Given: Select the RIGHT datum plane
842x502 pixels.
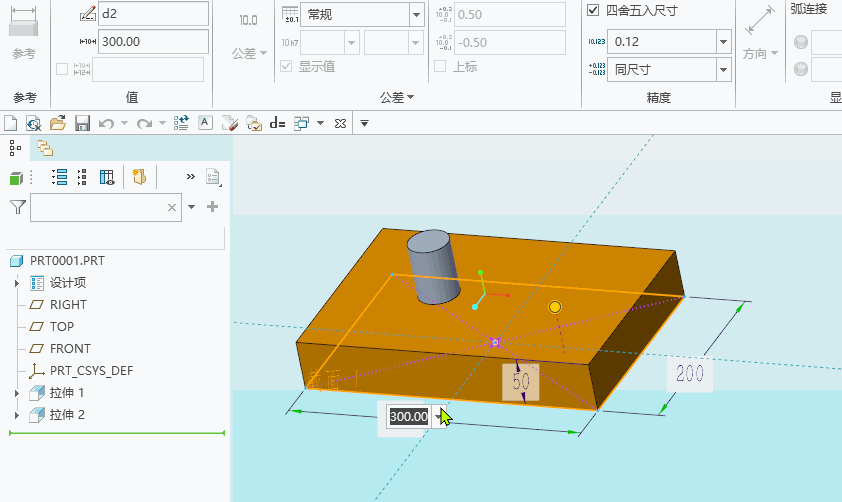Looking at the screenshot, I should point(68,305).
